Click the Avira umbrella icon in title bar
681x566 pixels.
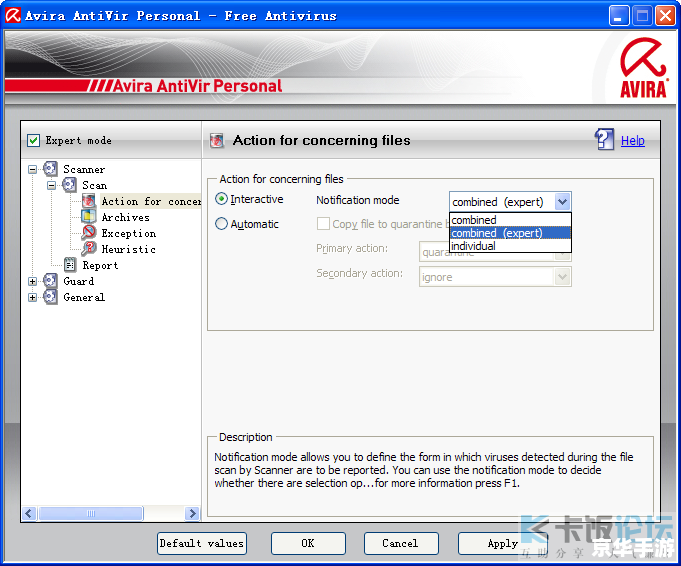click(x=13, y=16)
